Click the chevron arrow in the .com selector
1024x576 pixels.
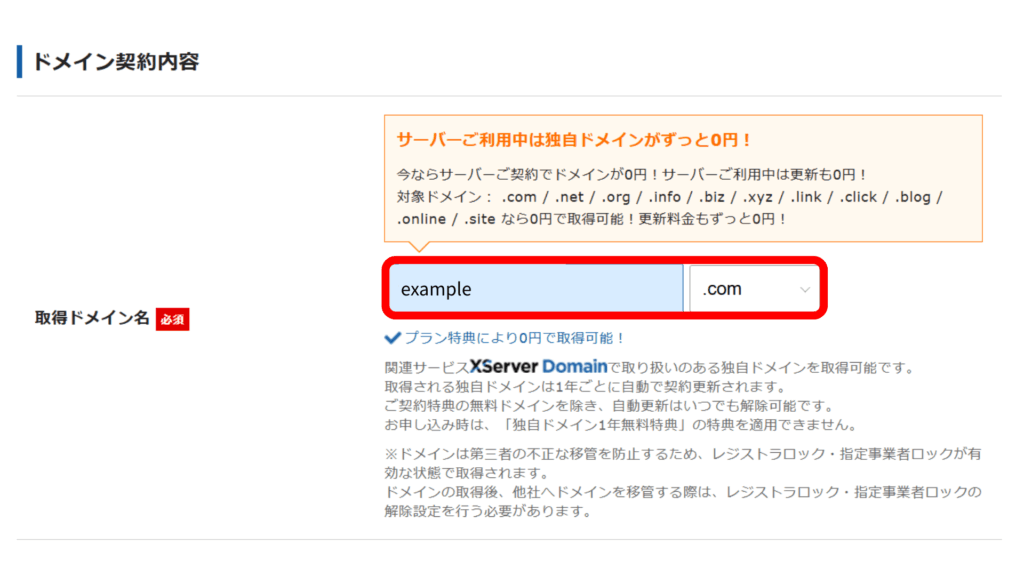(805, 289)
